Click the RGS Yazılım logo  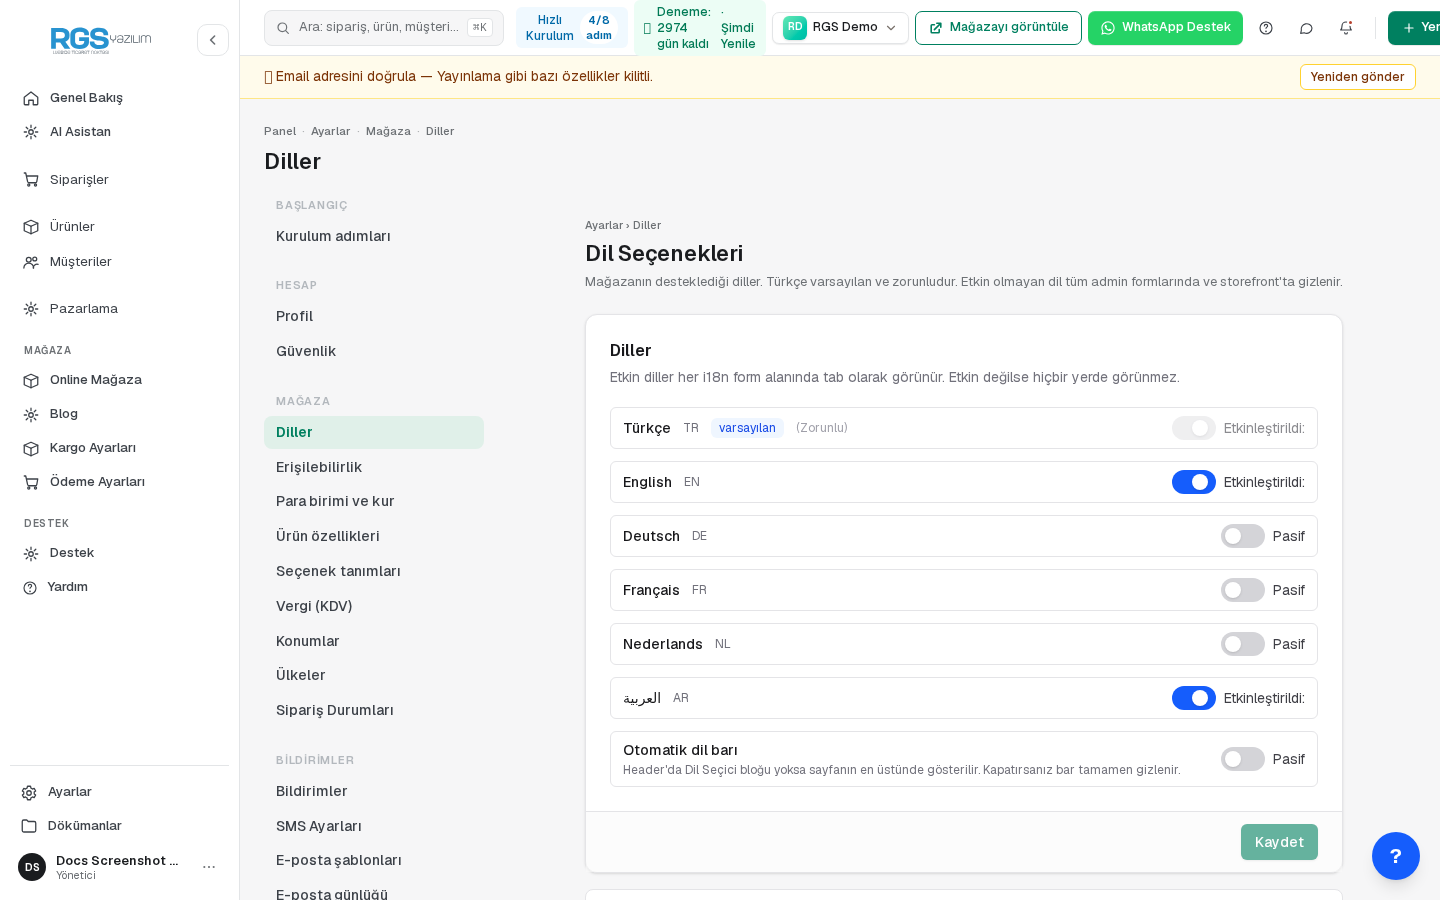[x=101, y=40]
